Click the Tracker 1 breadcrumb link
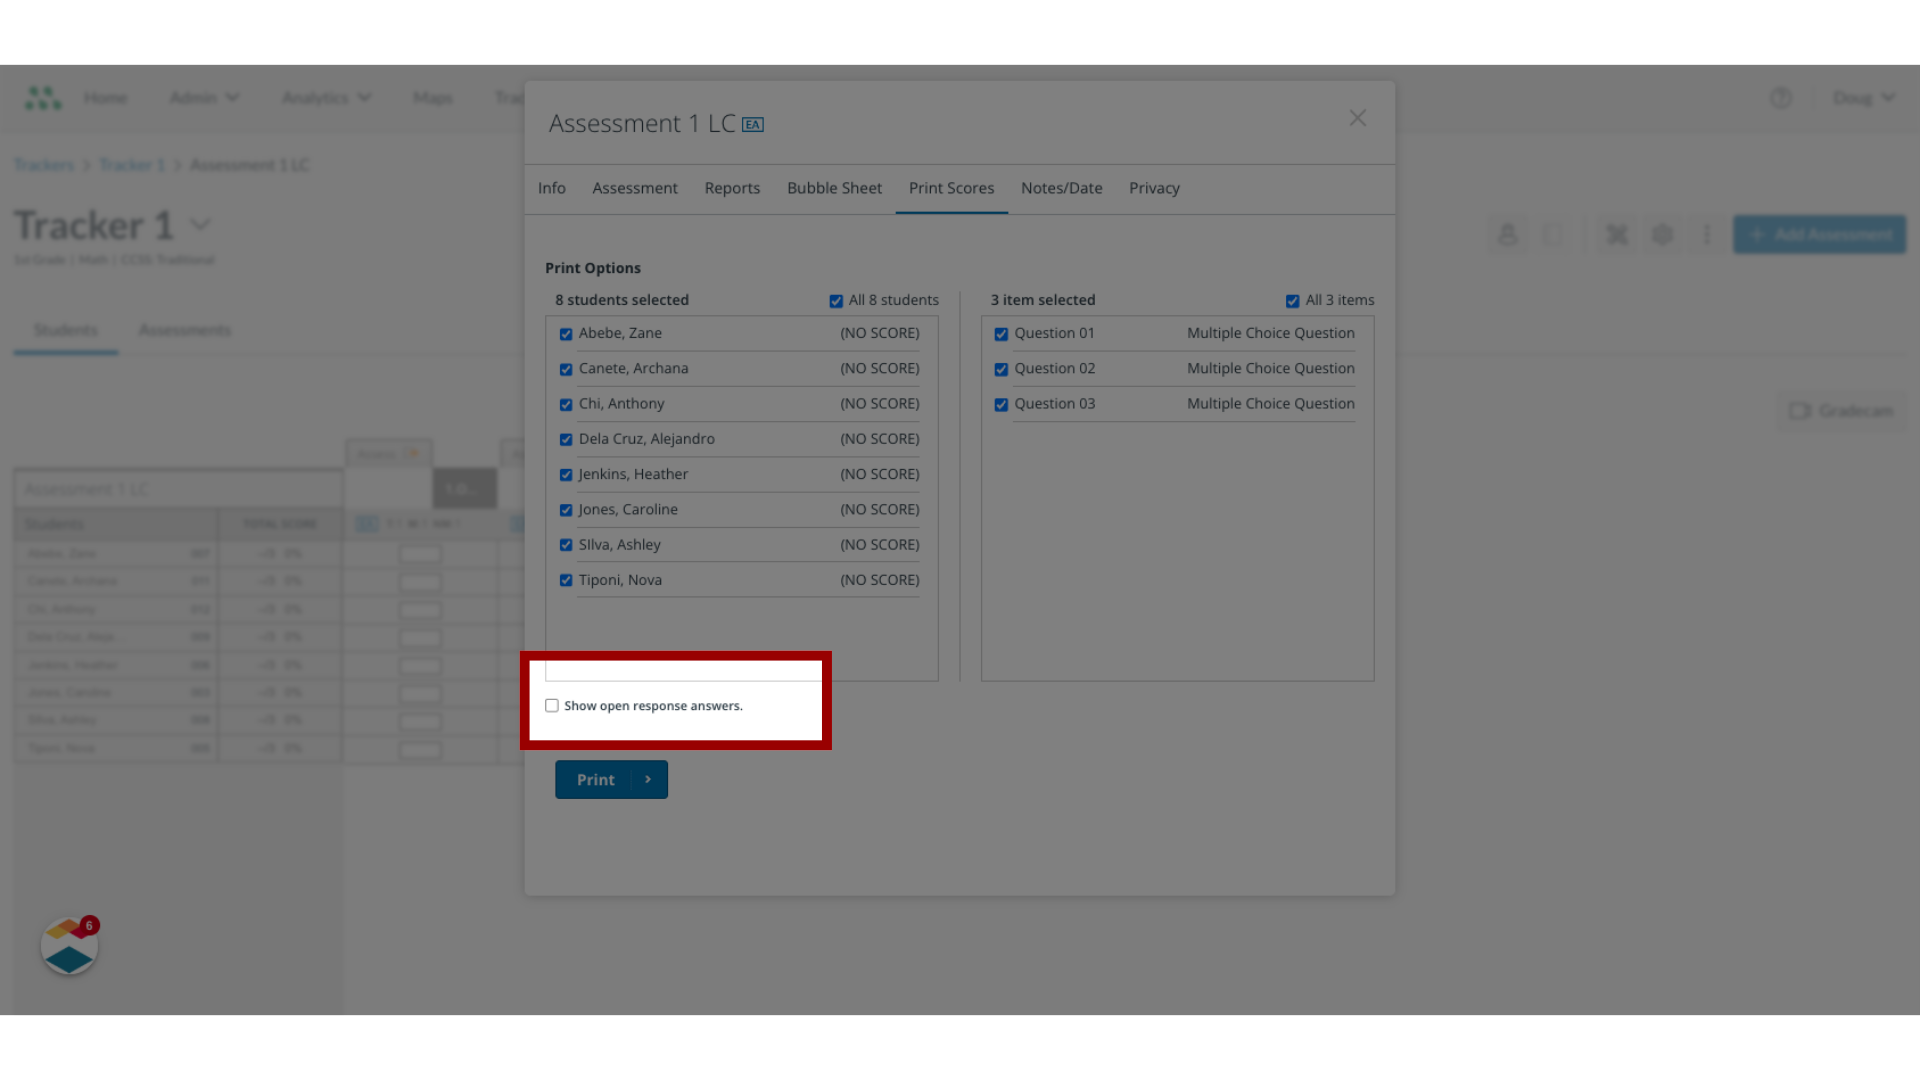 coord(132,165)
